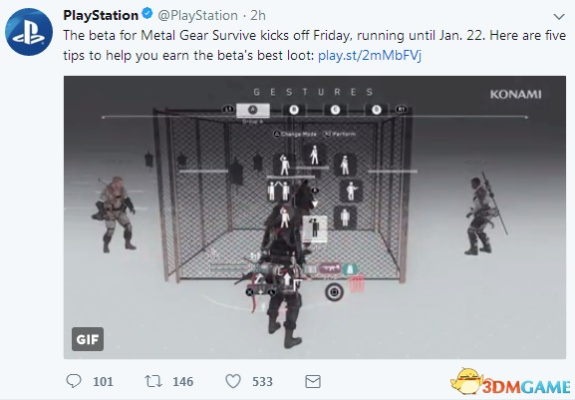Open the @PlayStation handle
Screen dimensions: 575x400
pyautogui.click(x=198, y=15)
